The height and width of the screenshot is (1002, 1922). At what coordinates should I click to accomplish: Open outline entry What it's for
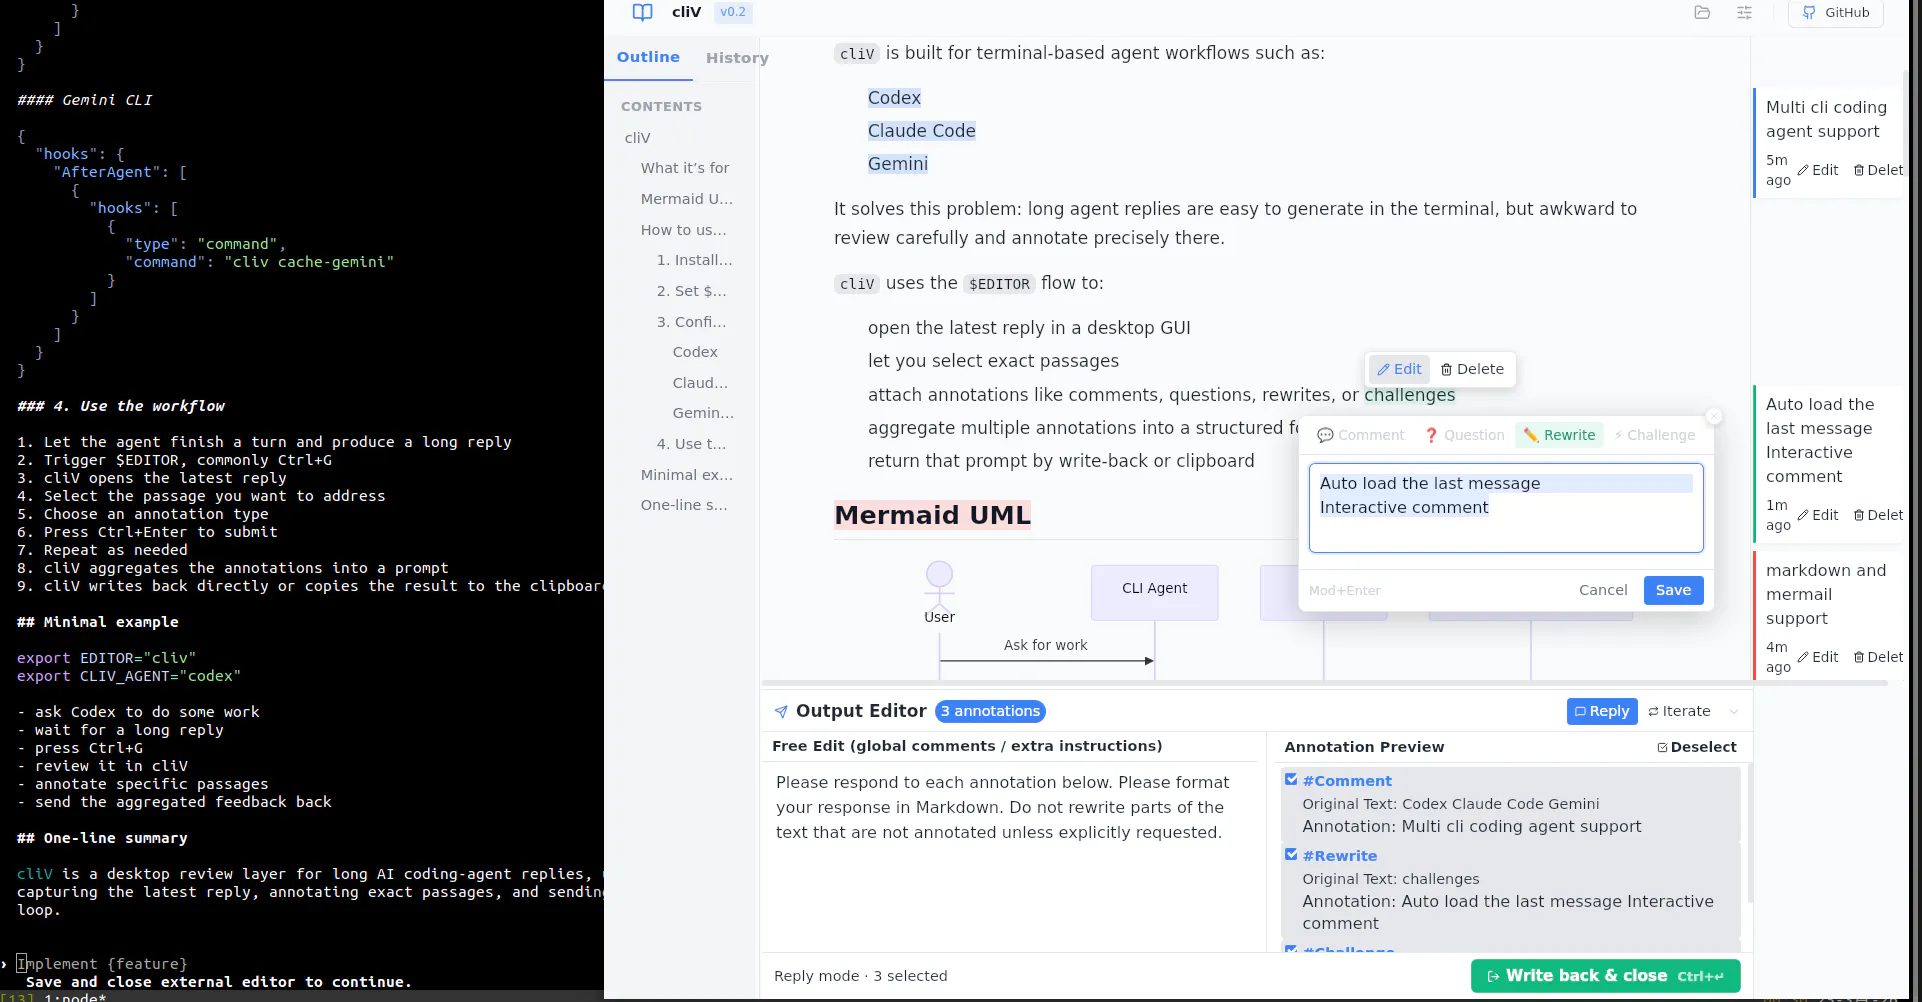point(685,168)
